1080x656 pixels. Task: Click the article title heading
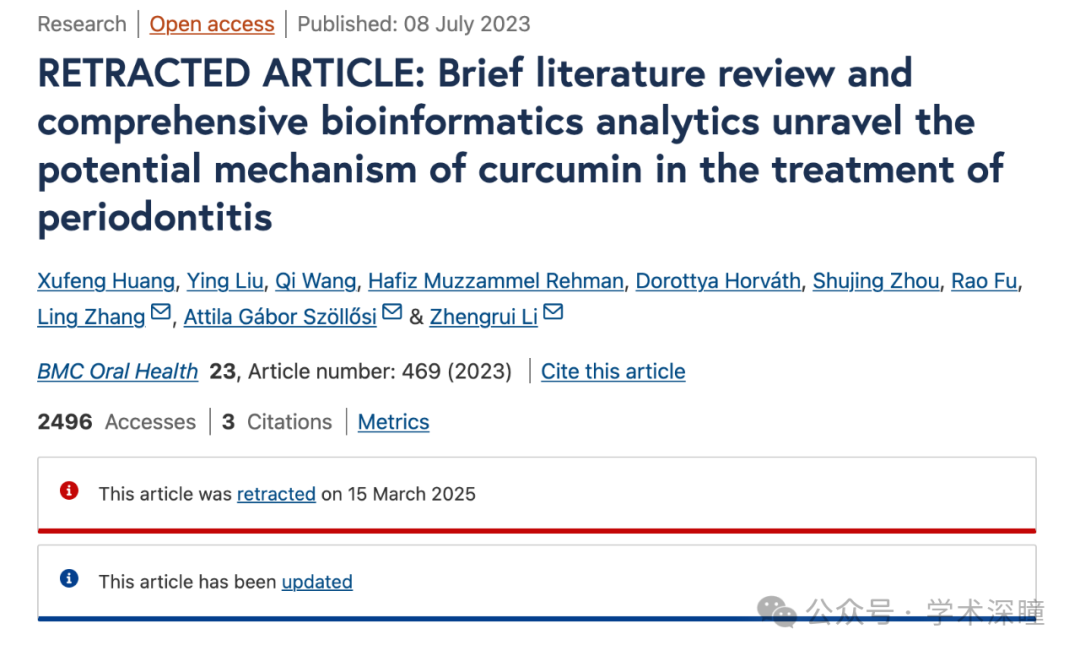point(521,145)
